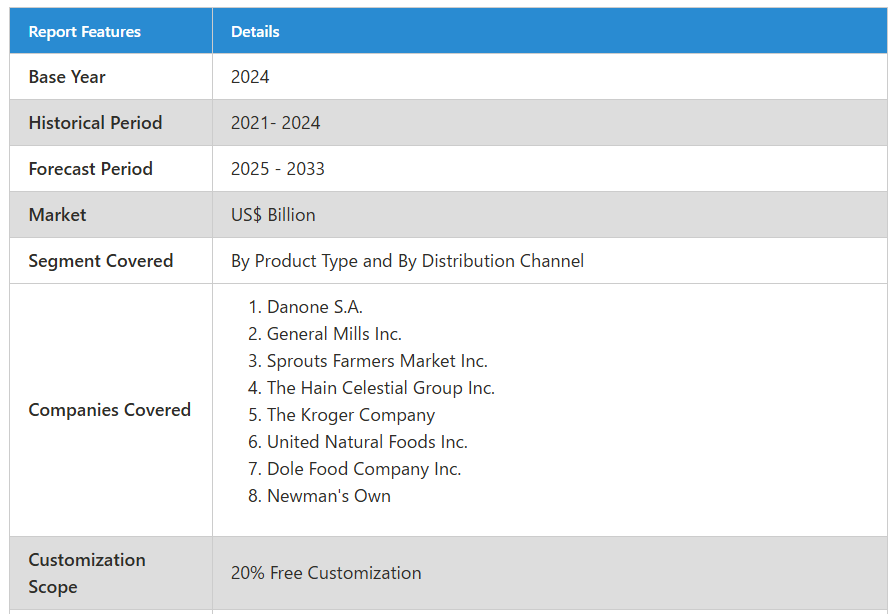The height and width of the screenshot is (614, 890).
Task: Click 'Danone S.A.' in the companies list
Action: 314,307
